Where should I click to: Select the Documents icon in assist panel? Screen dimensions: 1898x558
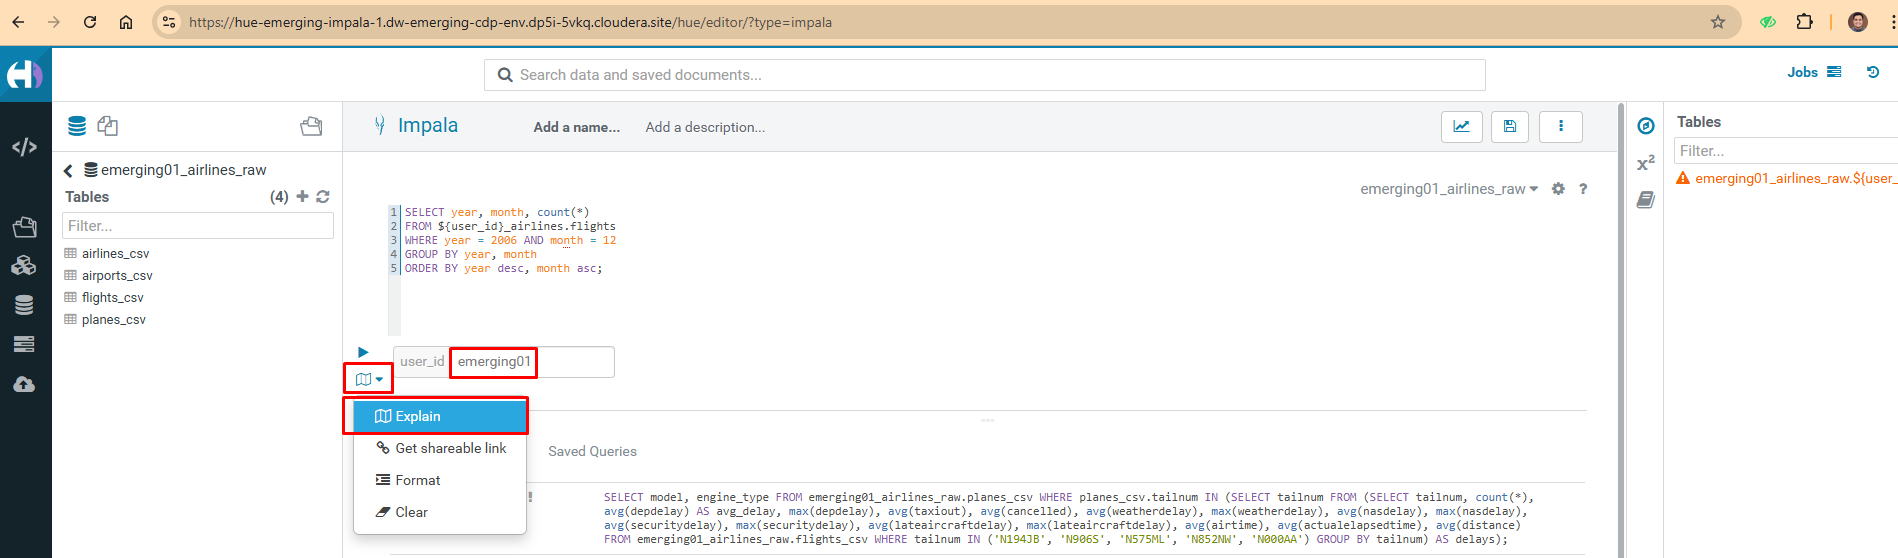pos(108,126)
